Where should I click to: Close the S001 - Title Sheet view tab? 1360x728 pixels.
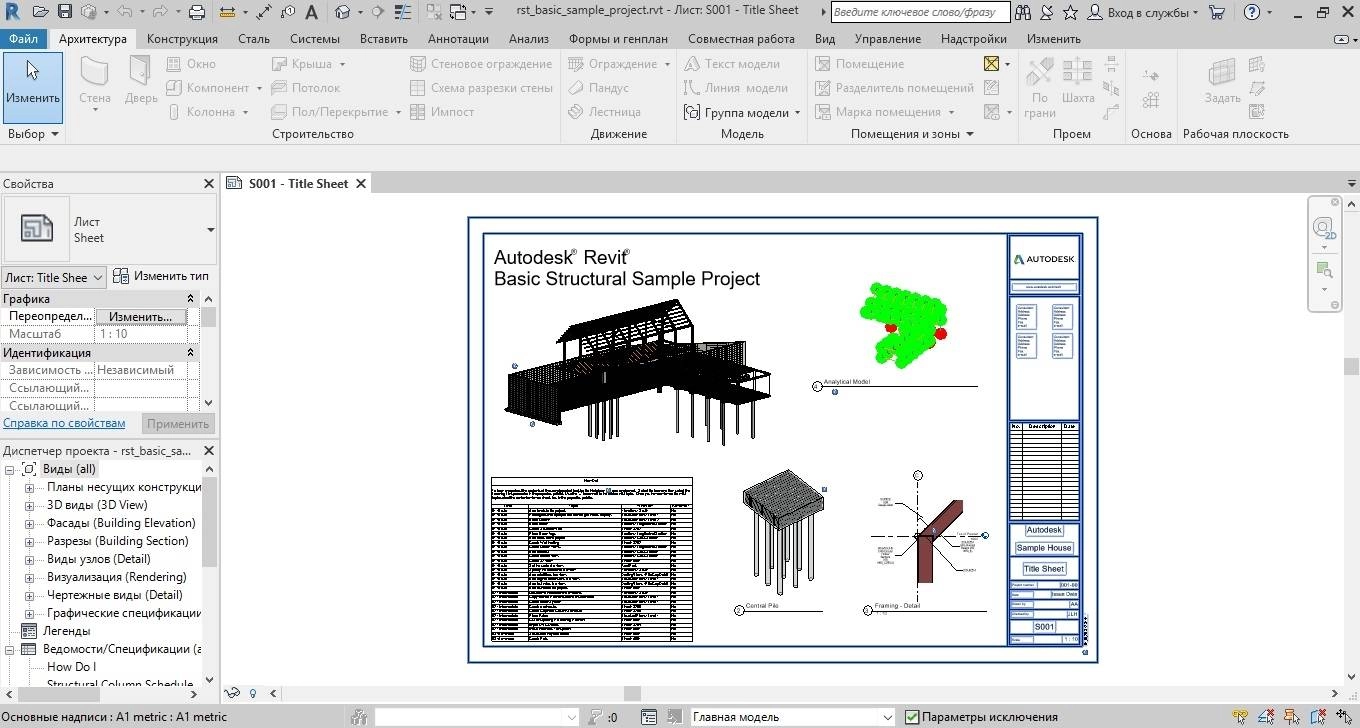(x=361, y=183)
